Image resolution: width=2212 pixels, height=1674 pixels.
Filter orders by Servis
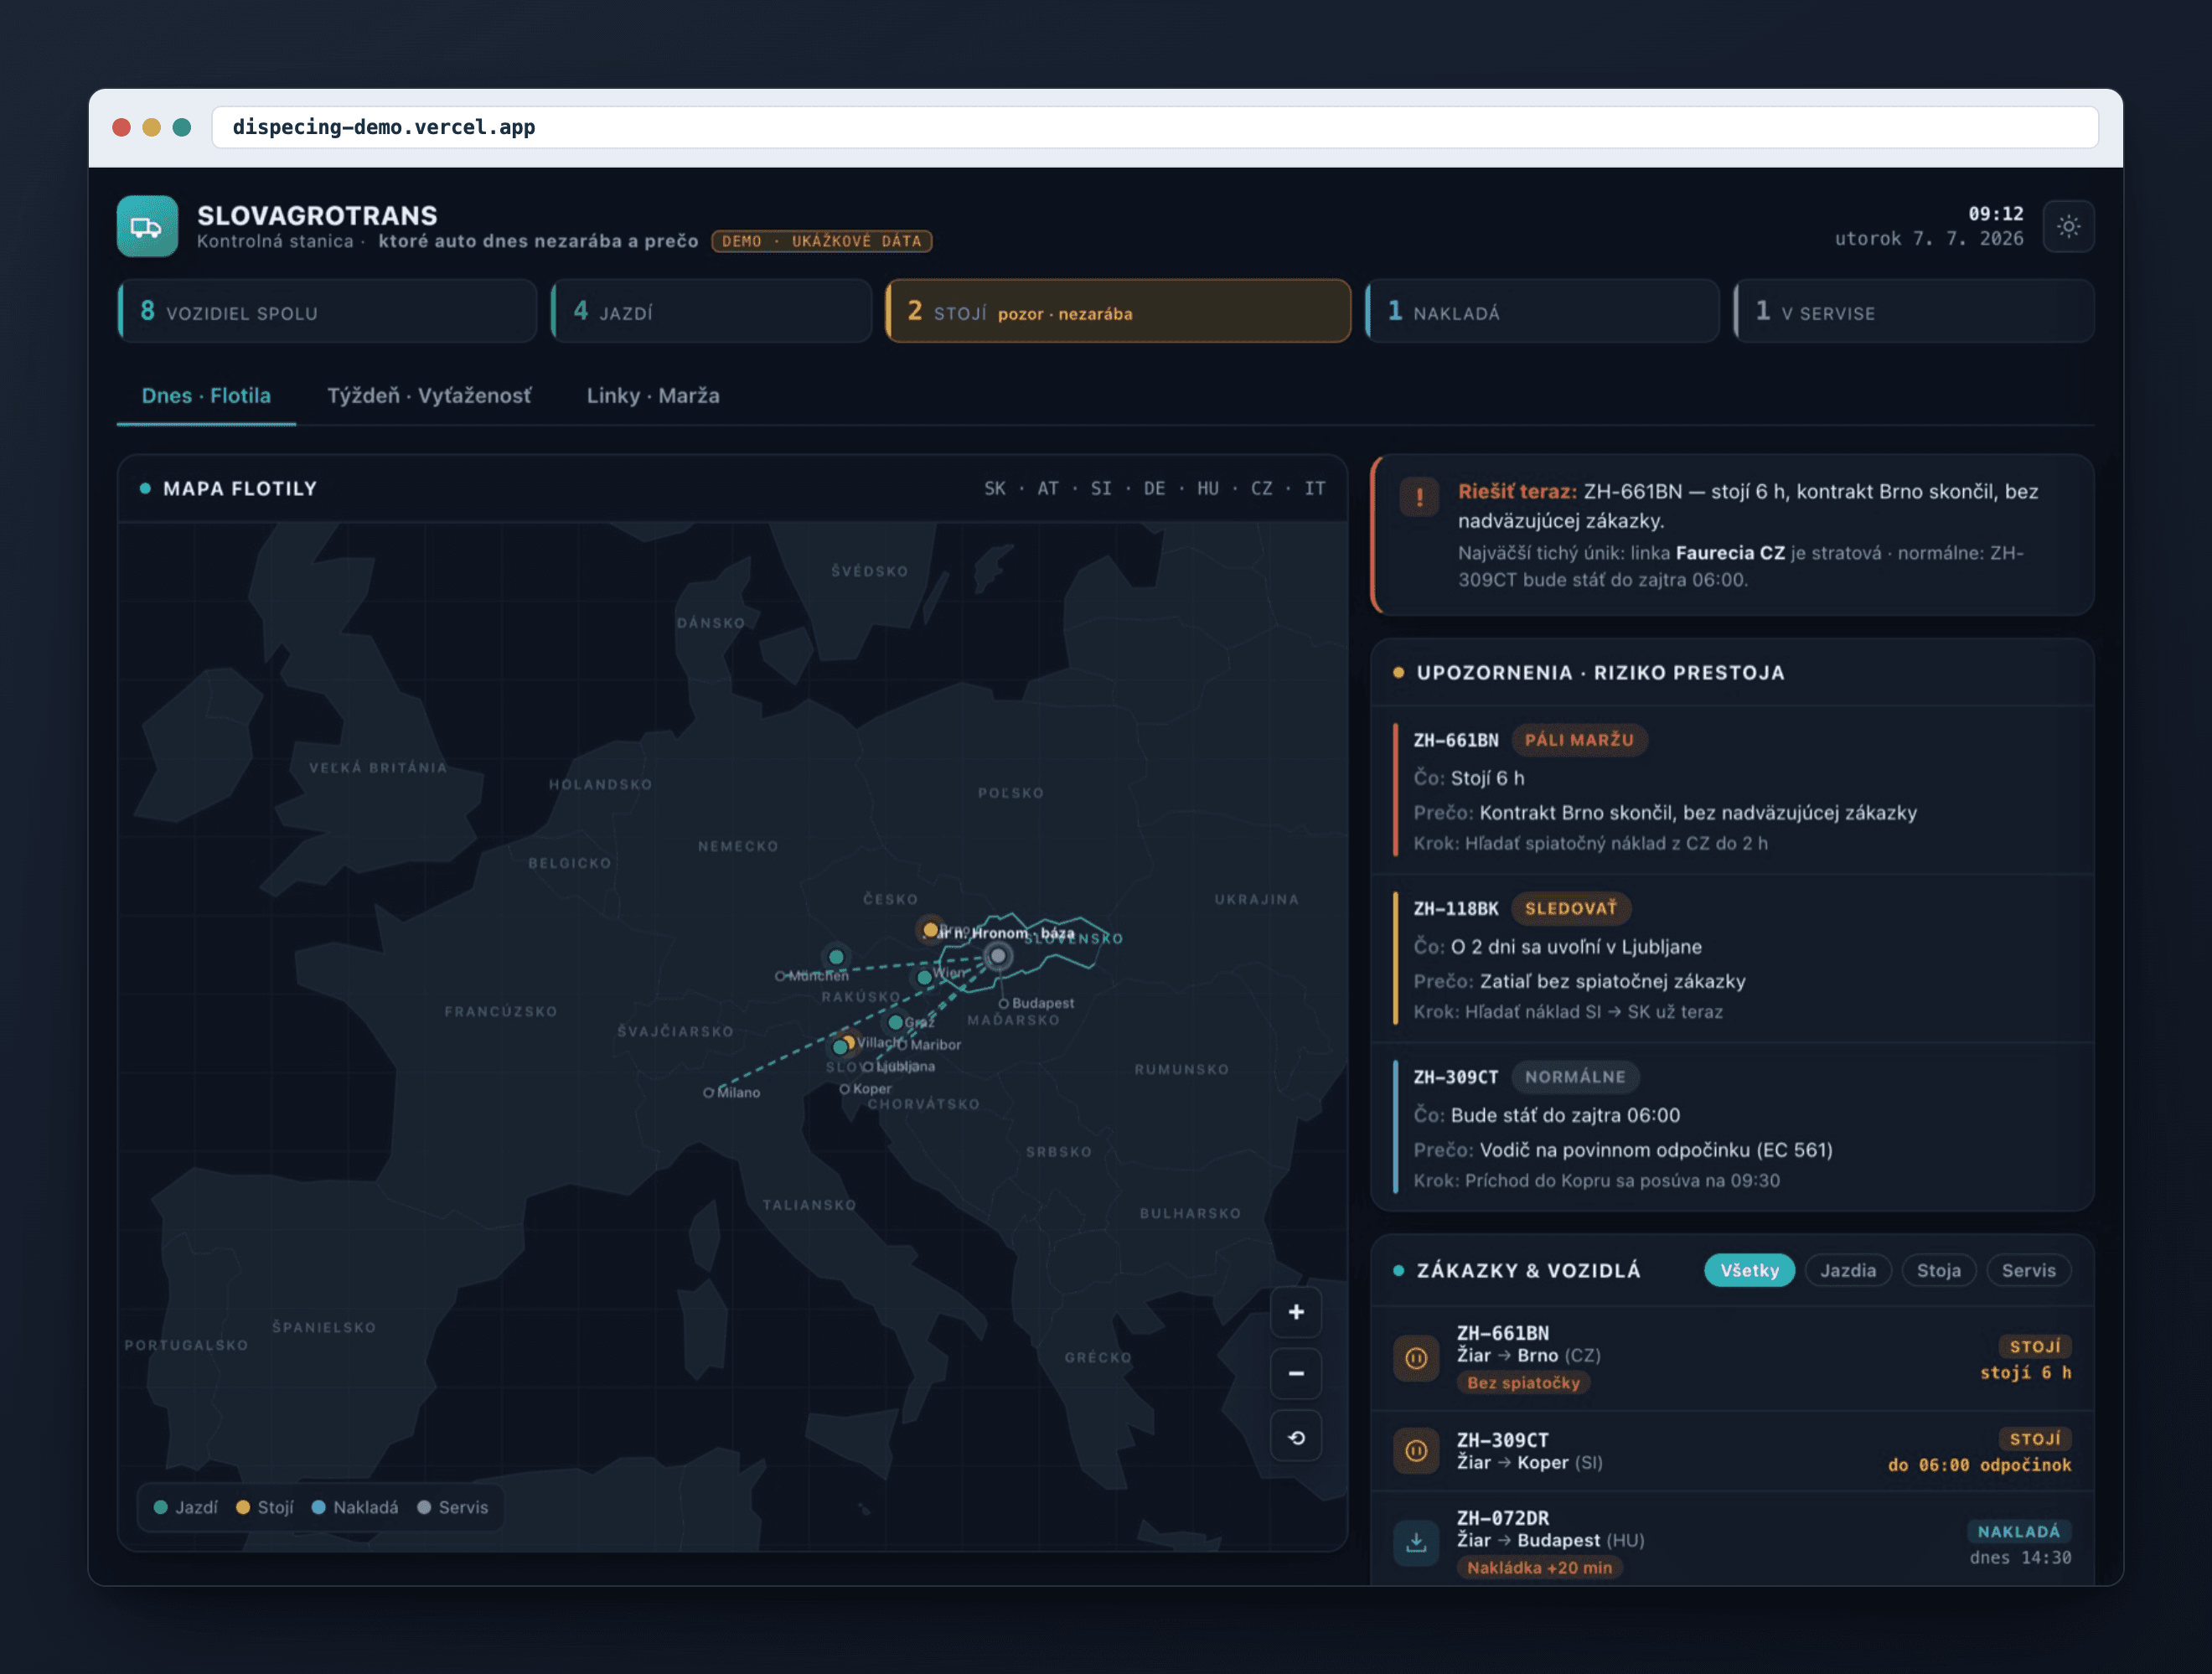2028,1271
